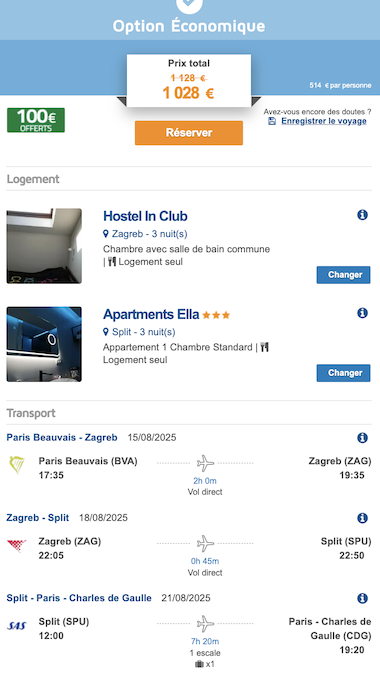Viewport: 380px width, 700px height.
Task: Open info icon for Apartments Ella
Action: coord(362,313)
